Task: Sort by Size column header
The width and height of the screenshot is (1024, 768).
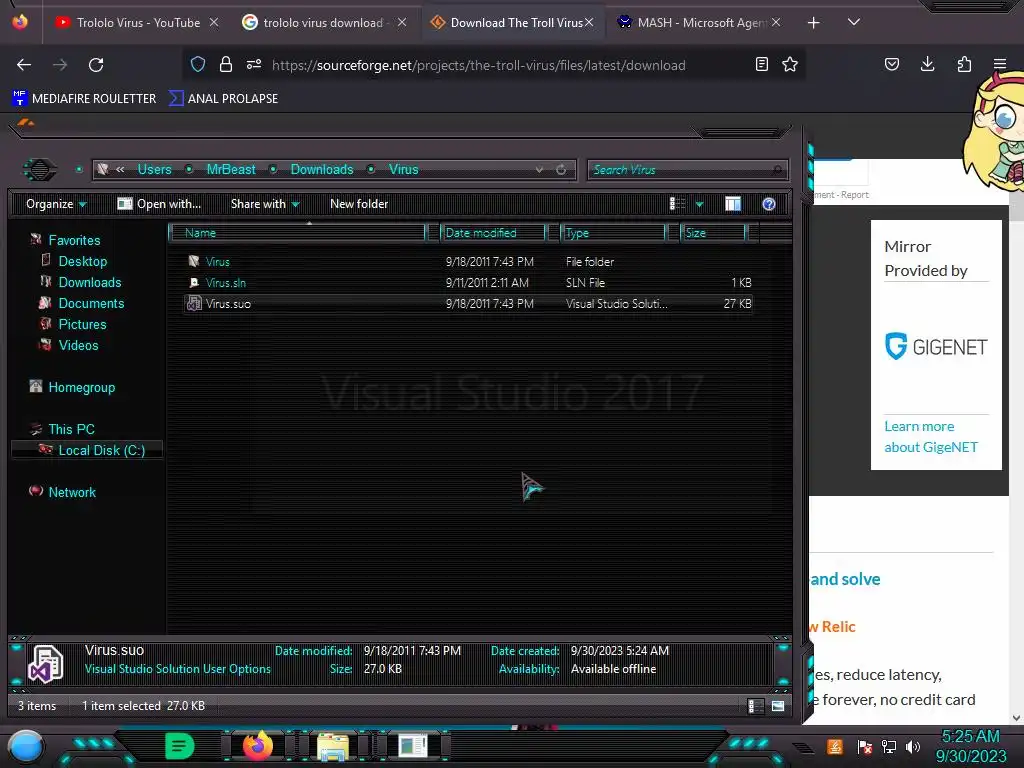Action: tap(713, 232)
